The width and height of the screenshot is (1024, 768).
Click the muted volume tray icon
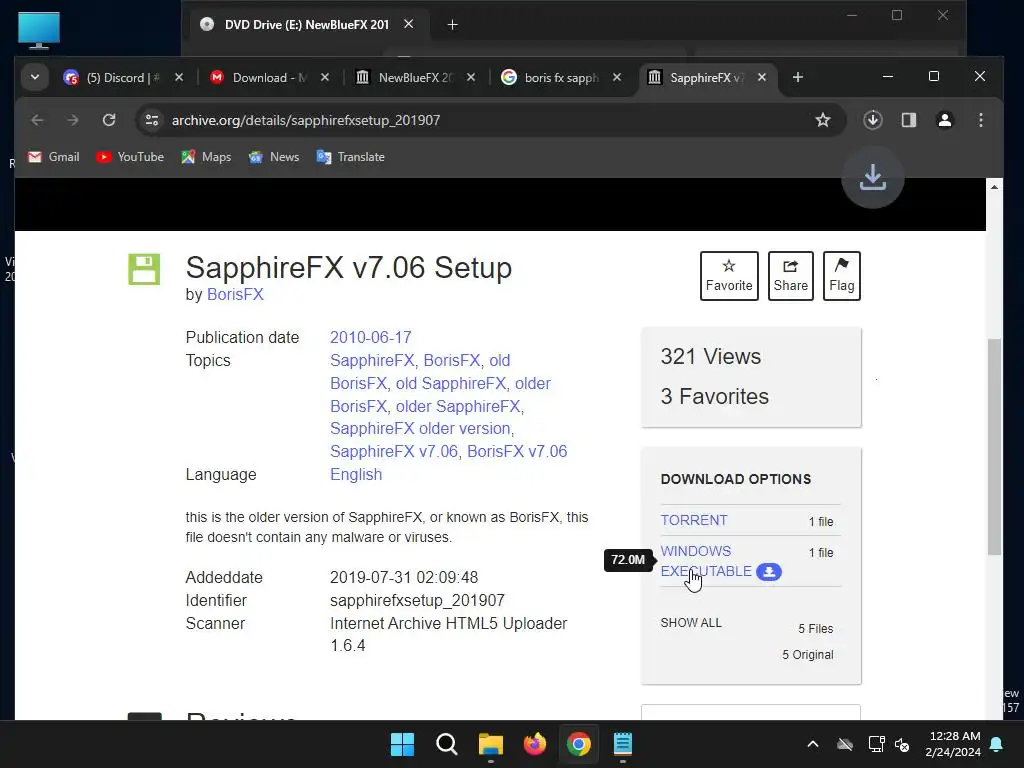tap(903, 744)
